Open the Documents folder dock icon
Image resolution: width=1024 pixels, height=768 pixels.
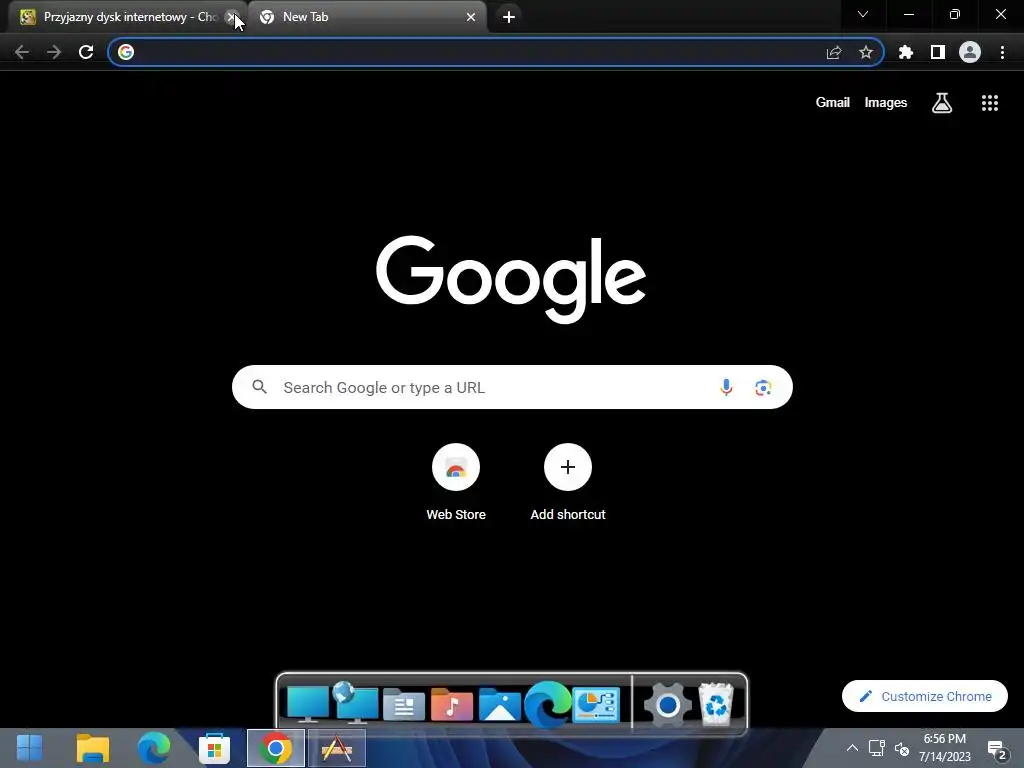[x=404, y=705]
